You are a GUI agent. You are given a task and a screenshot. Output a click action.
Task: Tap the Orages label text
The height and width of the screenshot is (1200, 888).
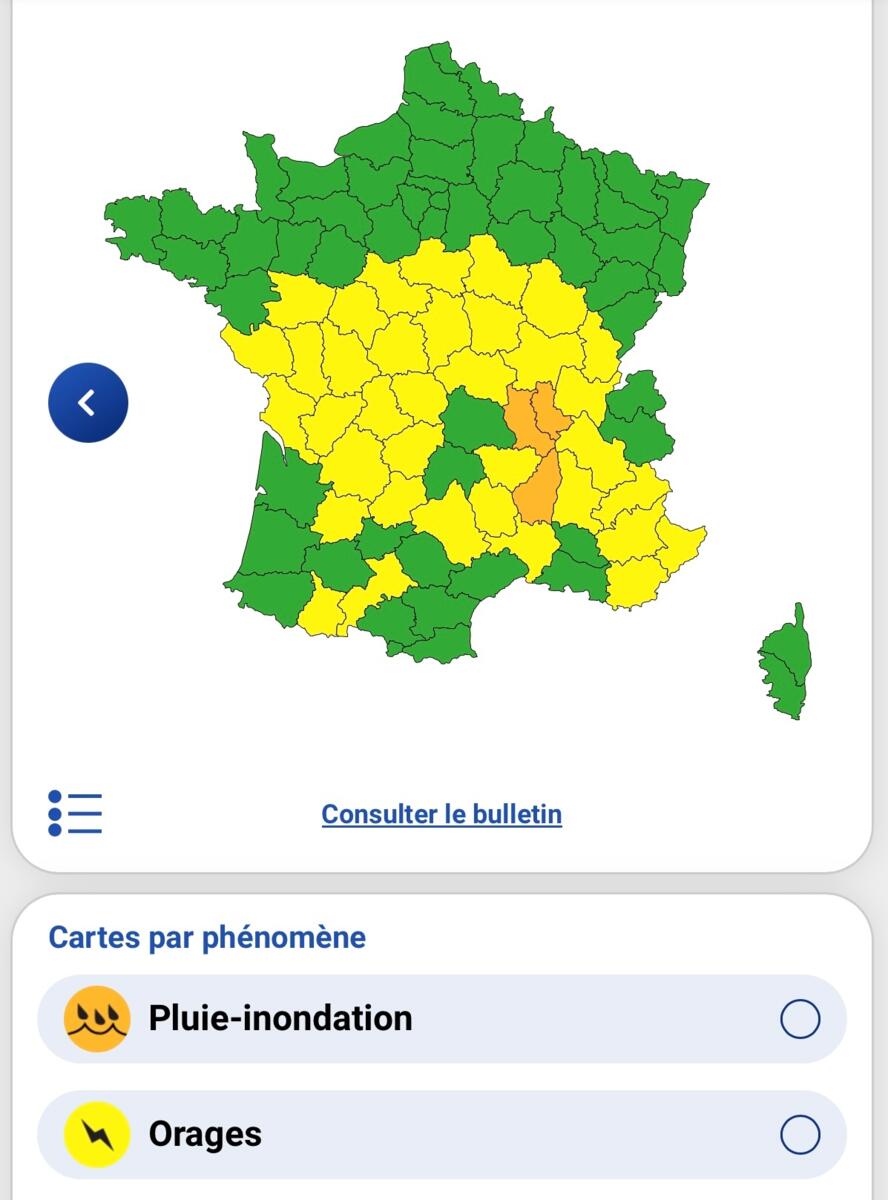[205, 1134]
